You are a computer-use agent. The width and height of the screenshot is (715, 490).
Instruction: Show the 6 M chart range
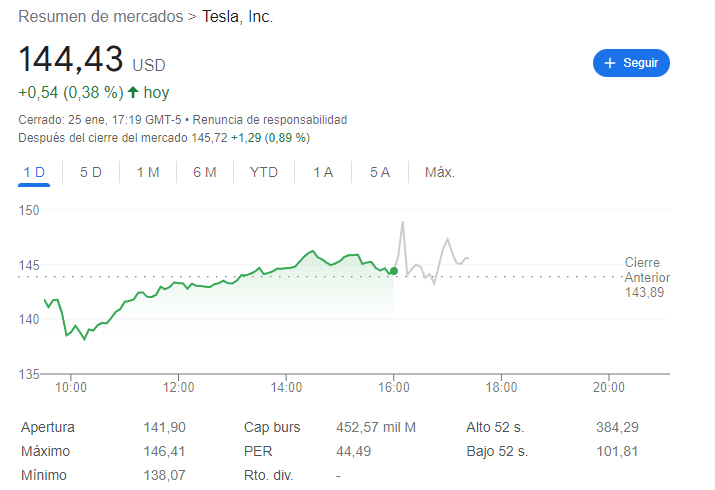click(205, 172)
